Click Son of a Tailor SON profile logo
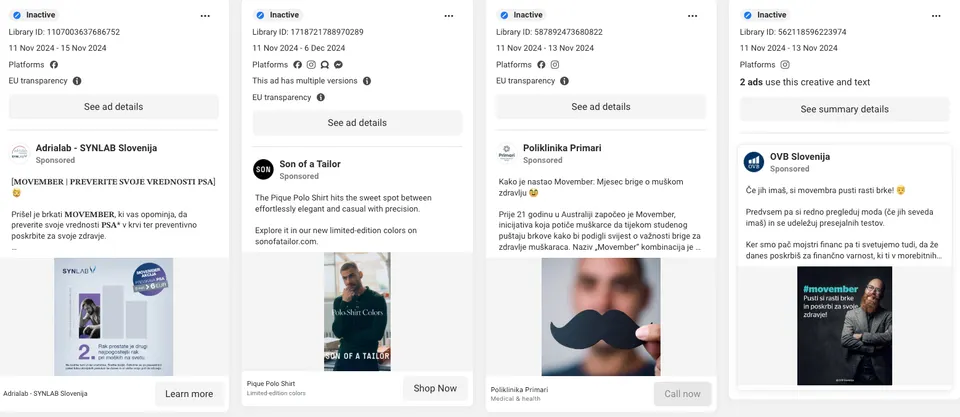960x417 pixels. click(x=263, y=170)
